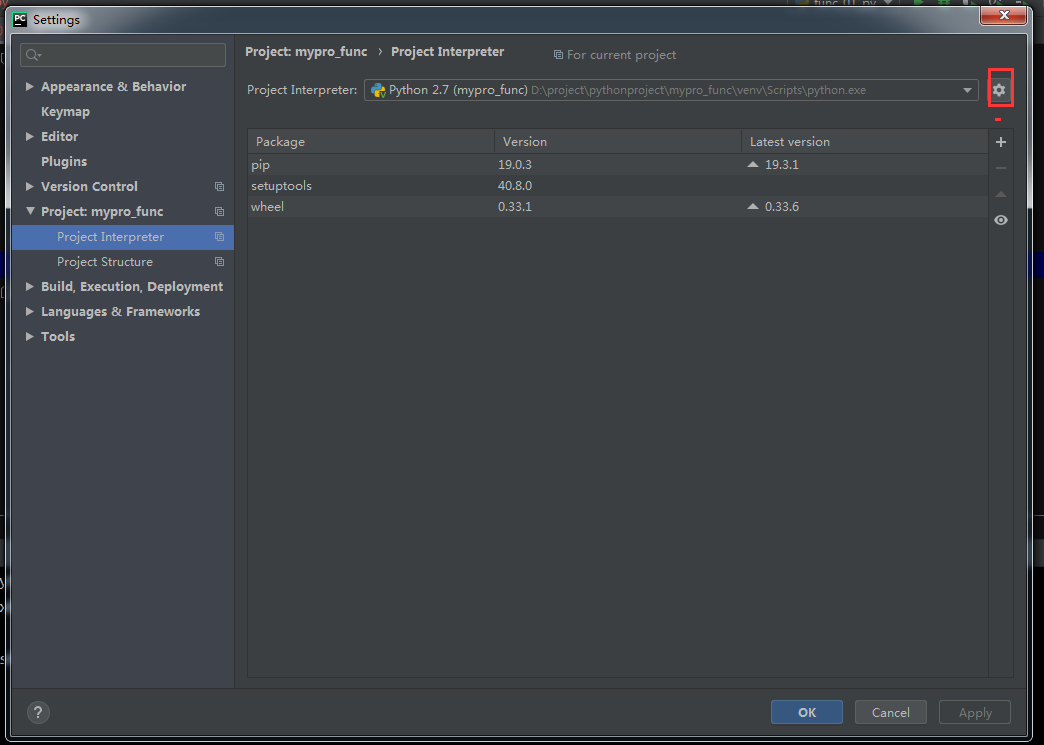This screenshot has height=745, width=1044.
Task: Click the search magnifier icon in settings
Action: (x=33, y=55)
